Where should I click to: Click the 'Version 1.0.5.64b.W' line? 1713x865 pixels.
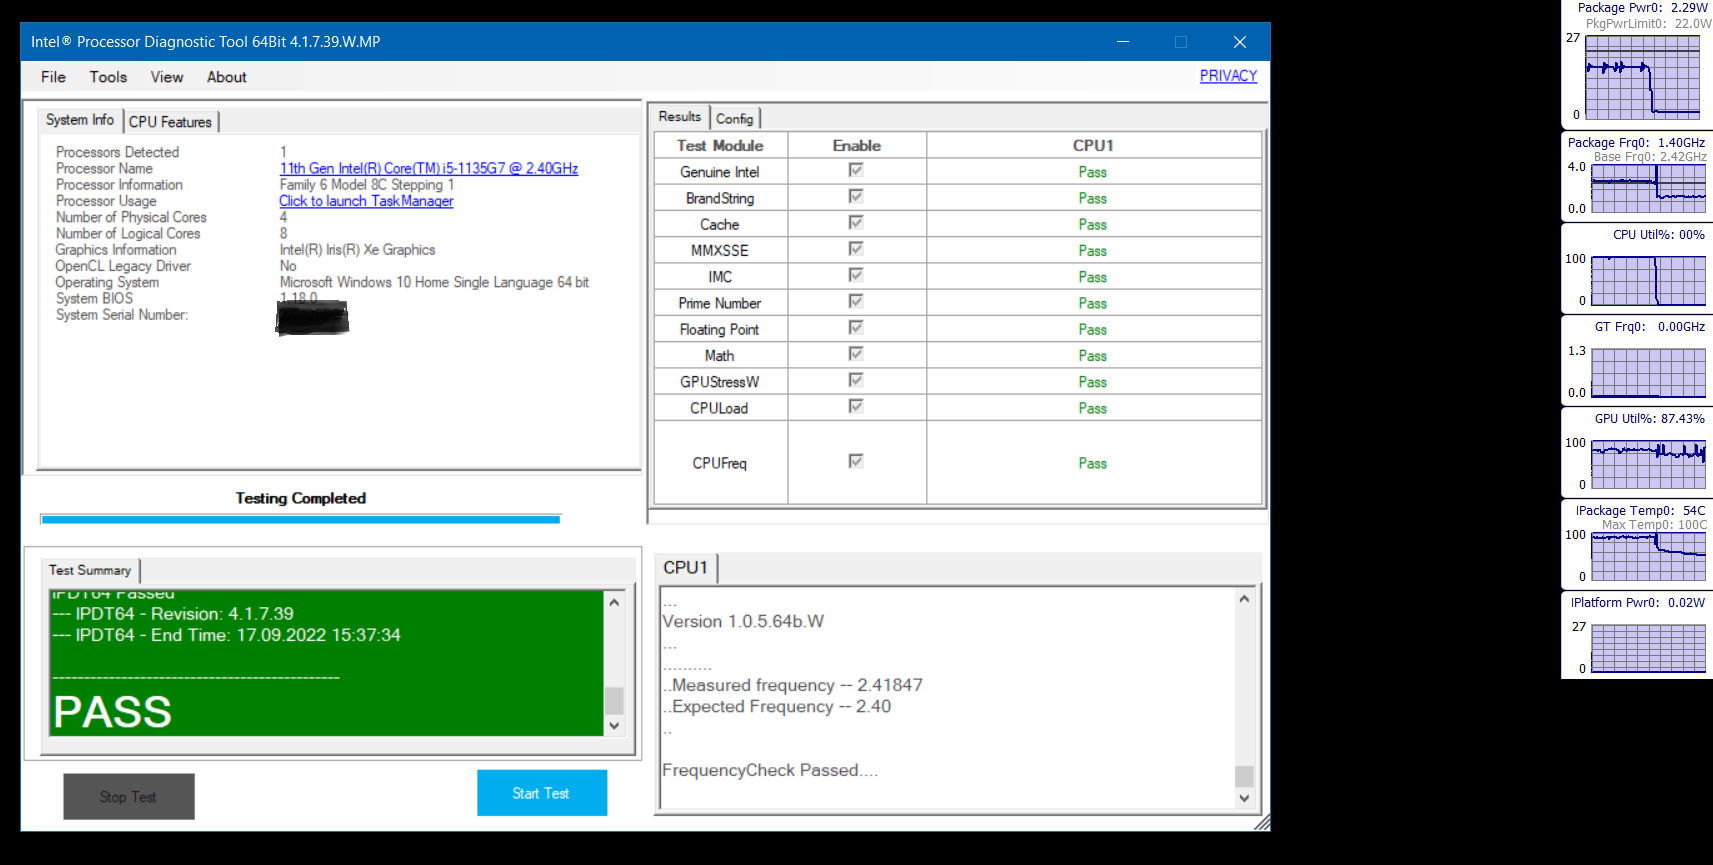(743, 621)
